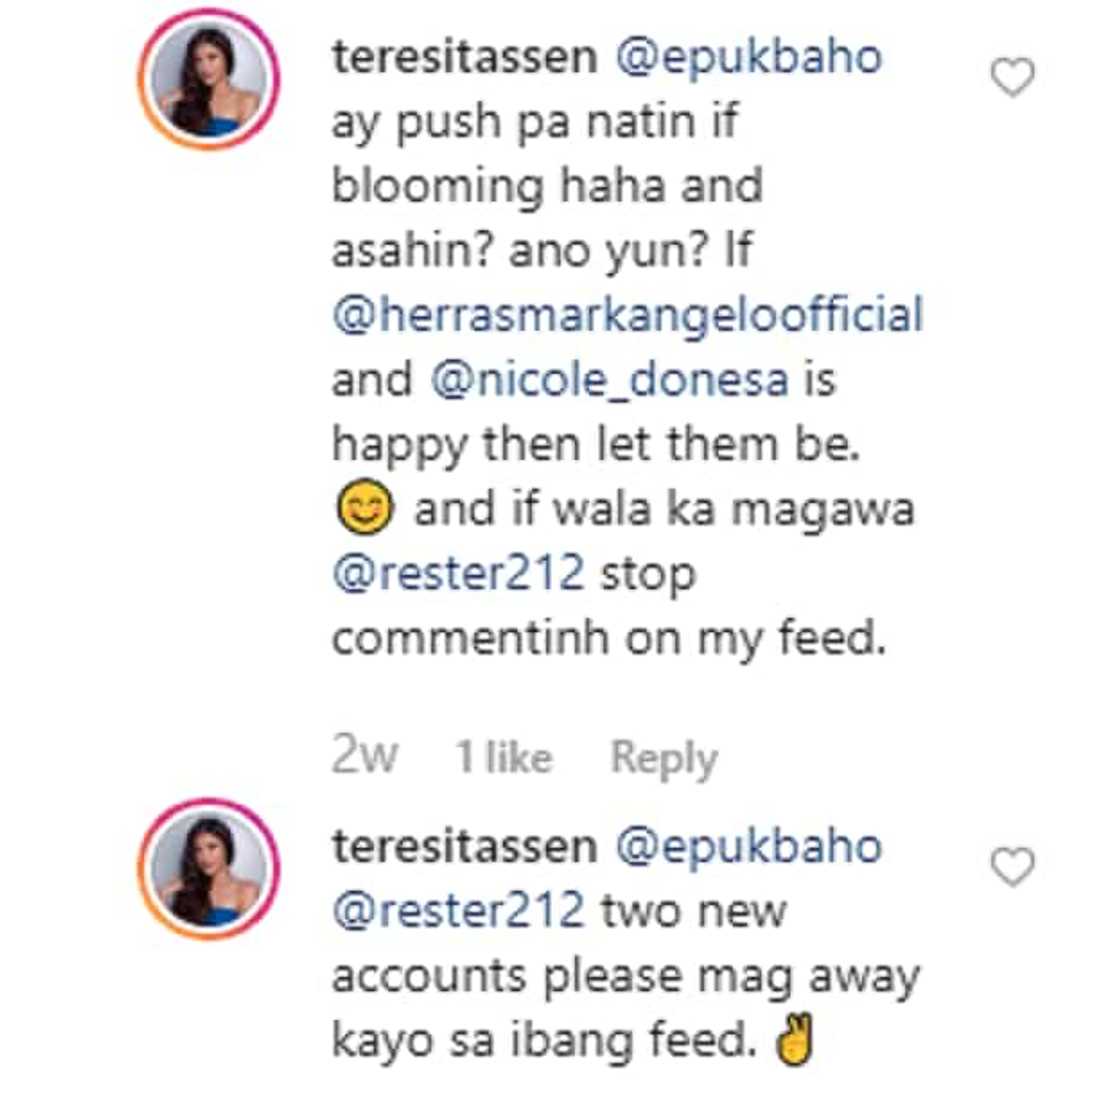
Task: Click the '2w' comment timestamp
Action: tap(364, 756)
